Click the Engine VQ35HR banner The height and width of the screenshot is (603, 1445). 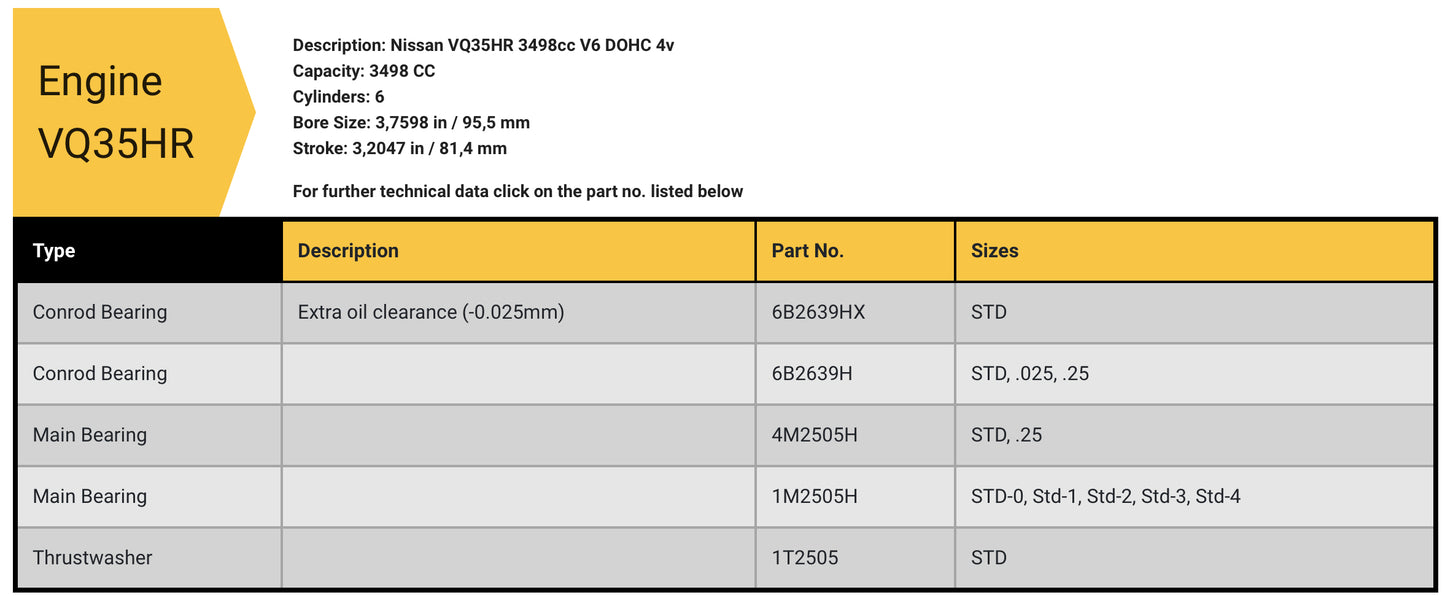tap(116, 112)
